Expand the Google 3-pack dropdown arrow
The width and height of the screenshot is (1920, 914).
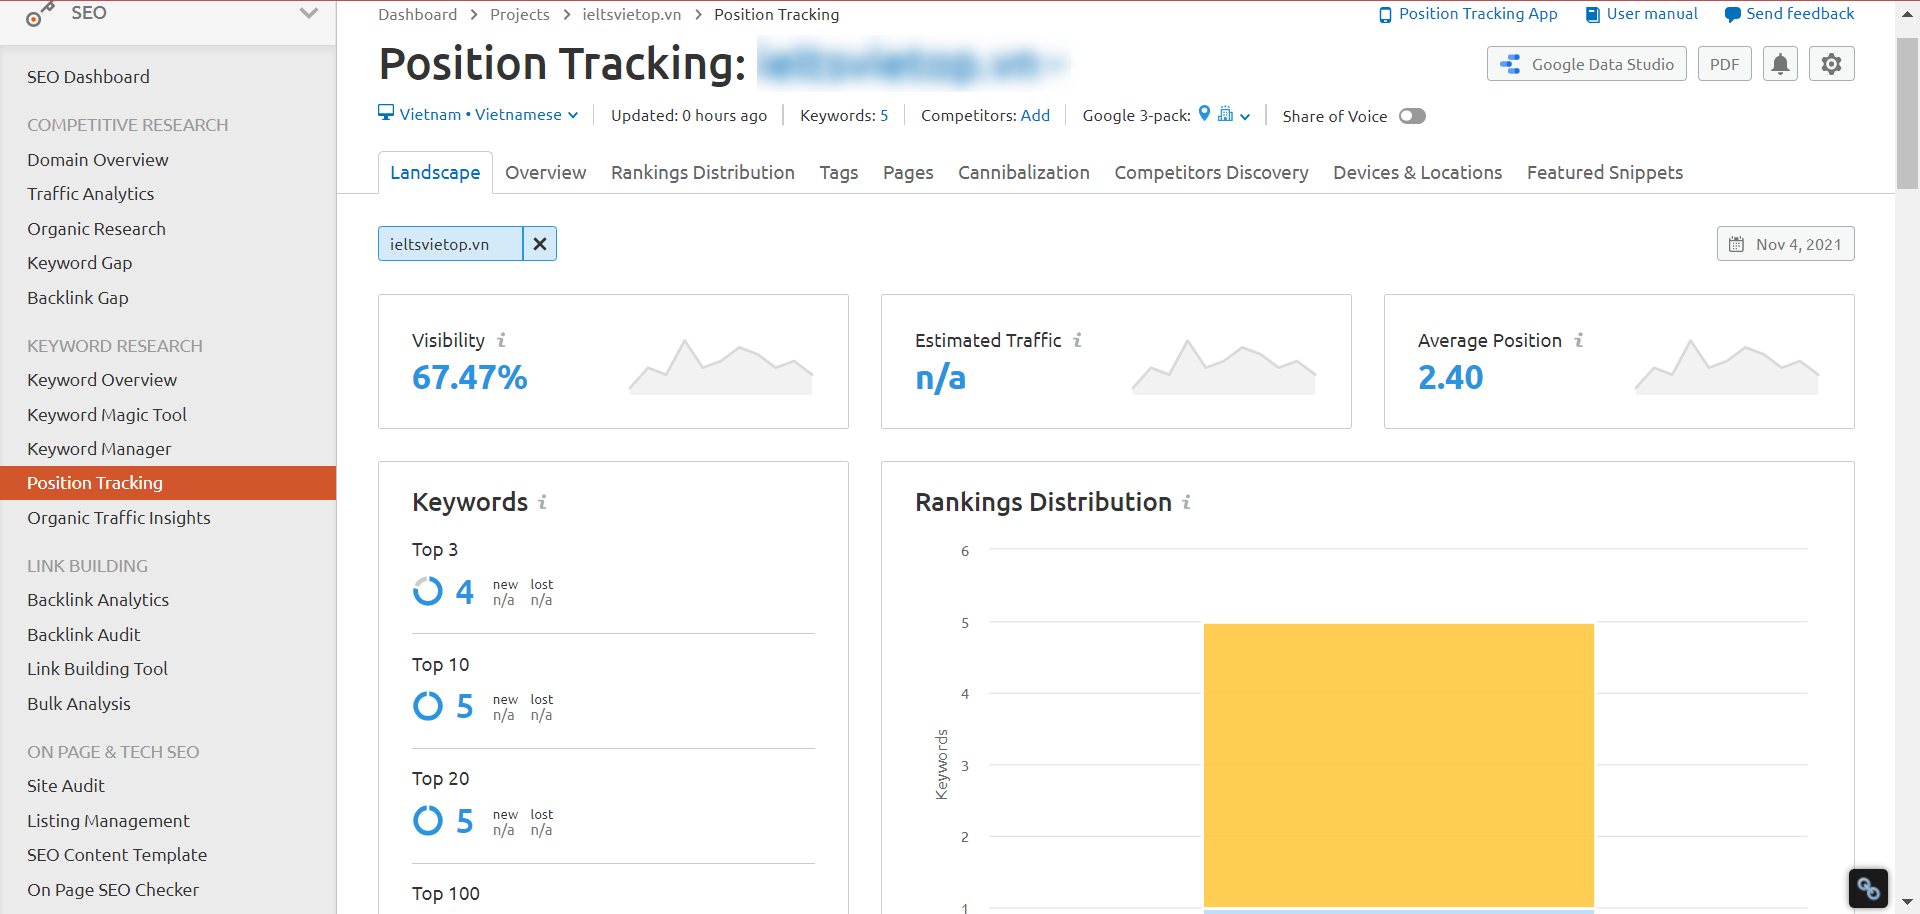[1245, 117]
